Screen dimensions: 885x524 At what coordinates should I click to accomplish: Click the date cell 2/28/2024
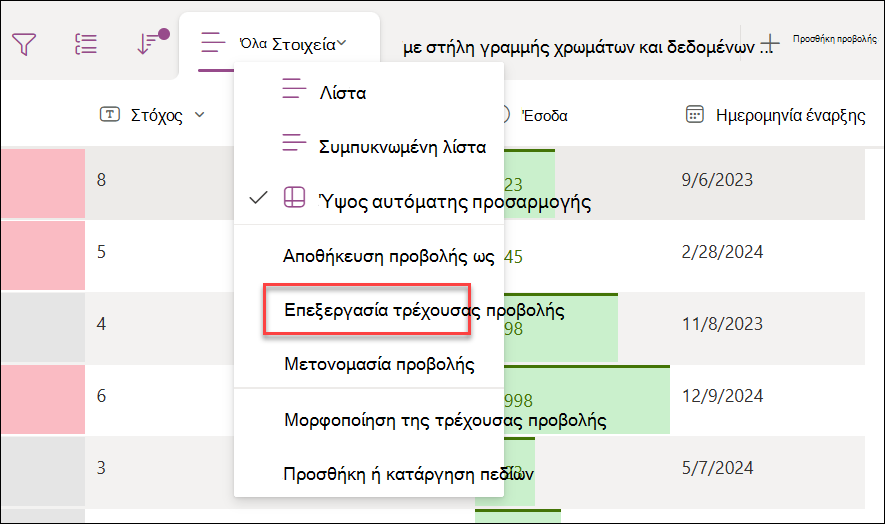point(722,251)
